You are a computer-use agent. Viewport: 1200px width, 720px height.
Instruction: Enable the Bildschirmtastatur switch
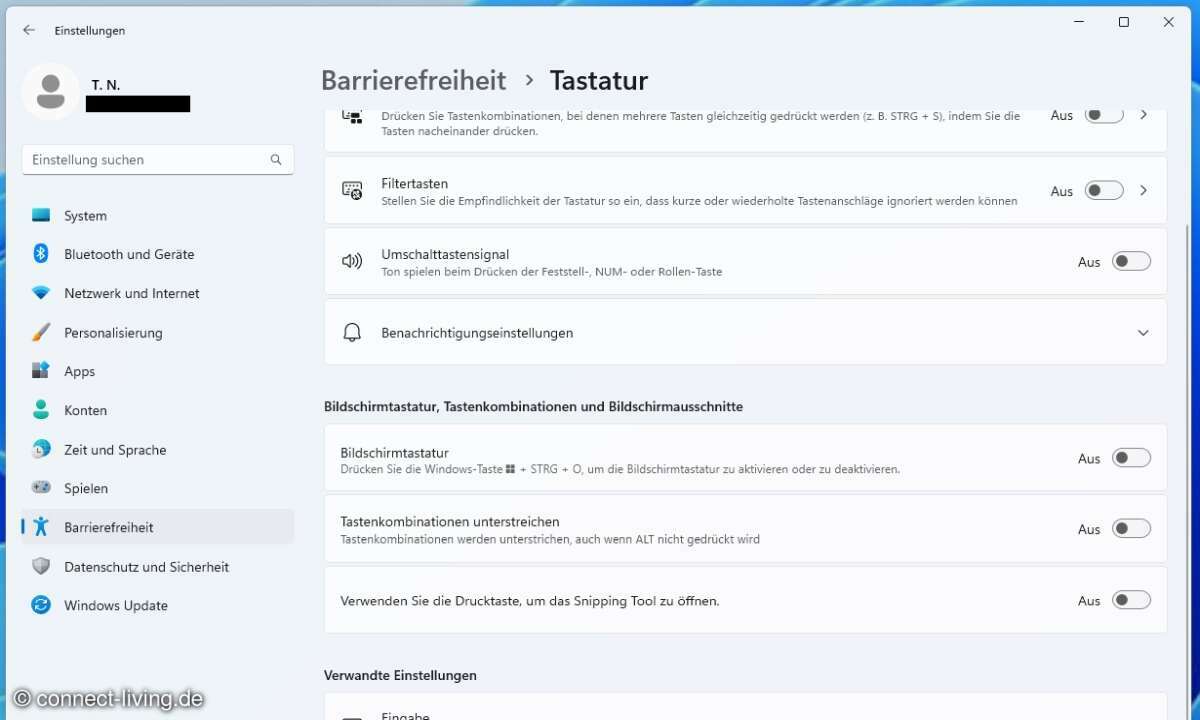coord(1132,458)
